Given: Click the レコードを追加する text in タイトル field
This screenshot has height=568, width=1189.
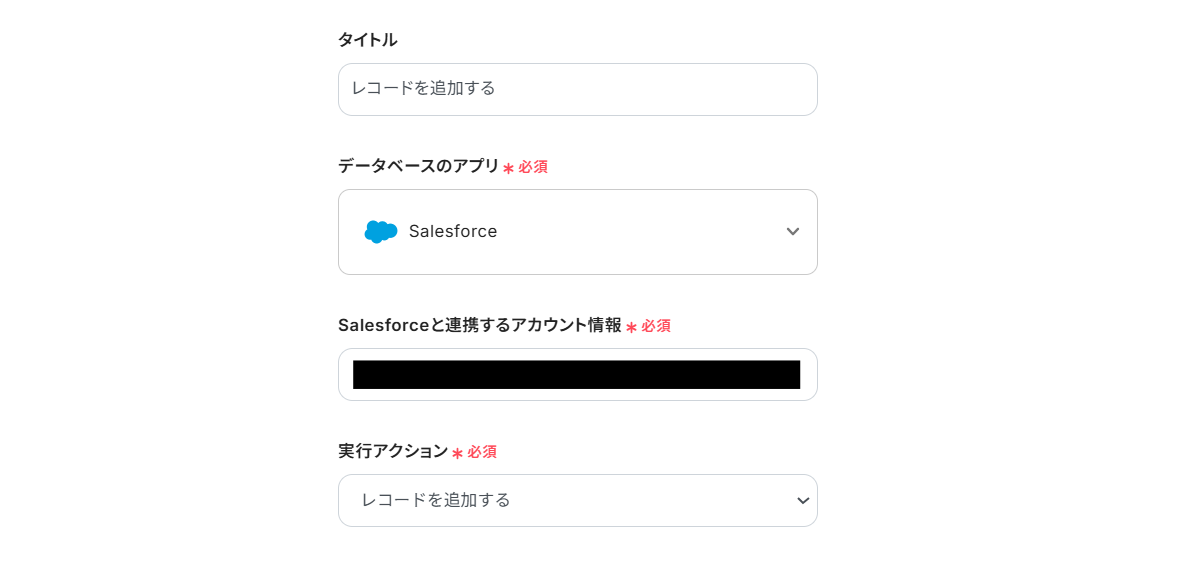Looking at the screenshot, I should (x=423, y=89).
